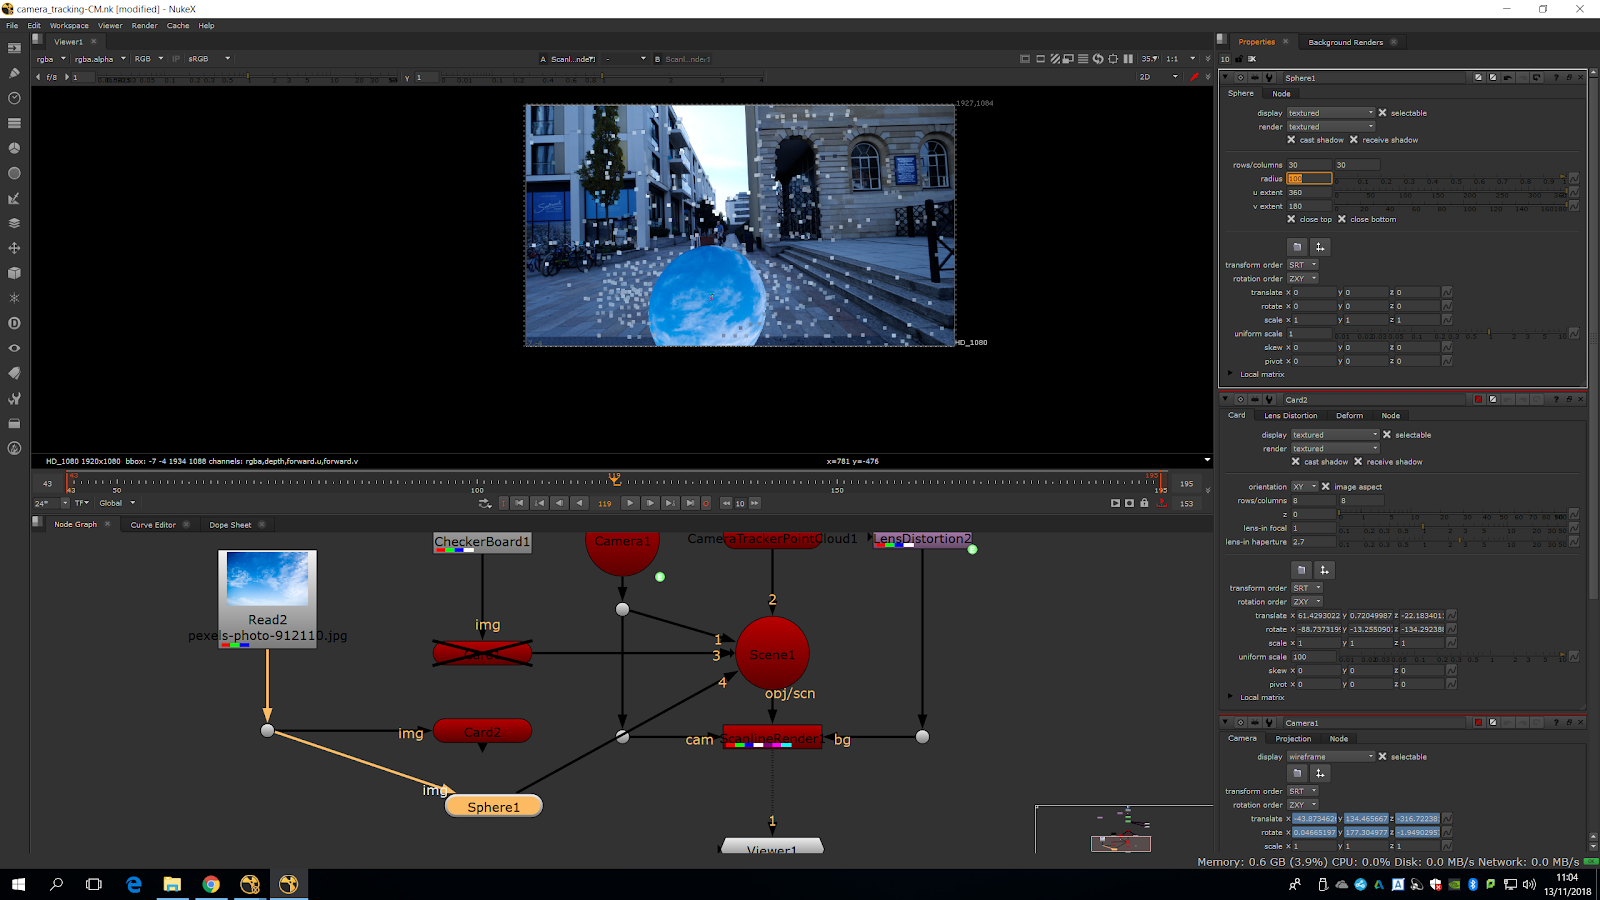
Task: Toggle Card2 image aspect checkbox
Action: tap(1326, 487)
